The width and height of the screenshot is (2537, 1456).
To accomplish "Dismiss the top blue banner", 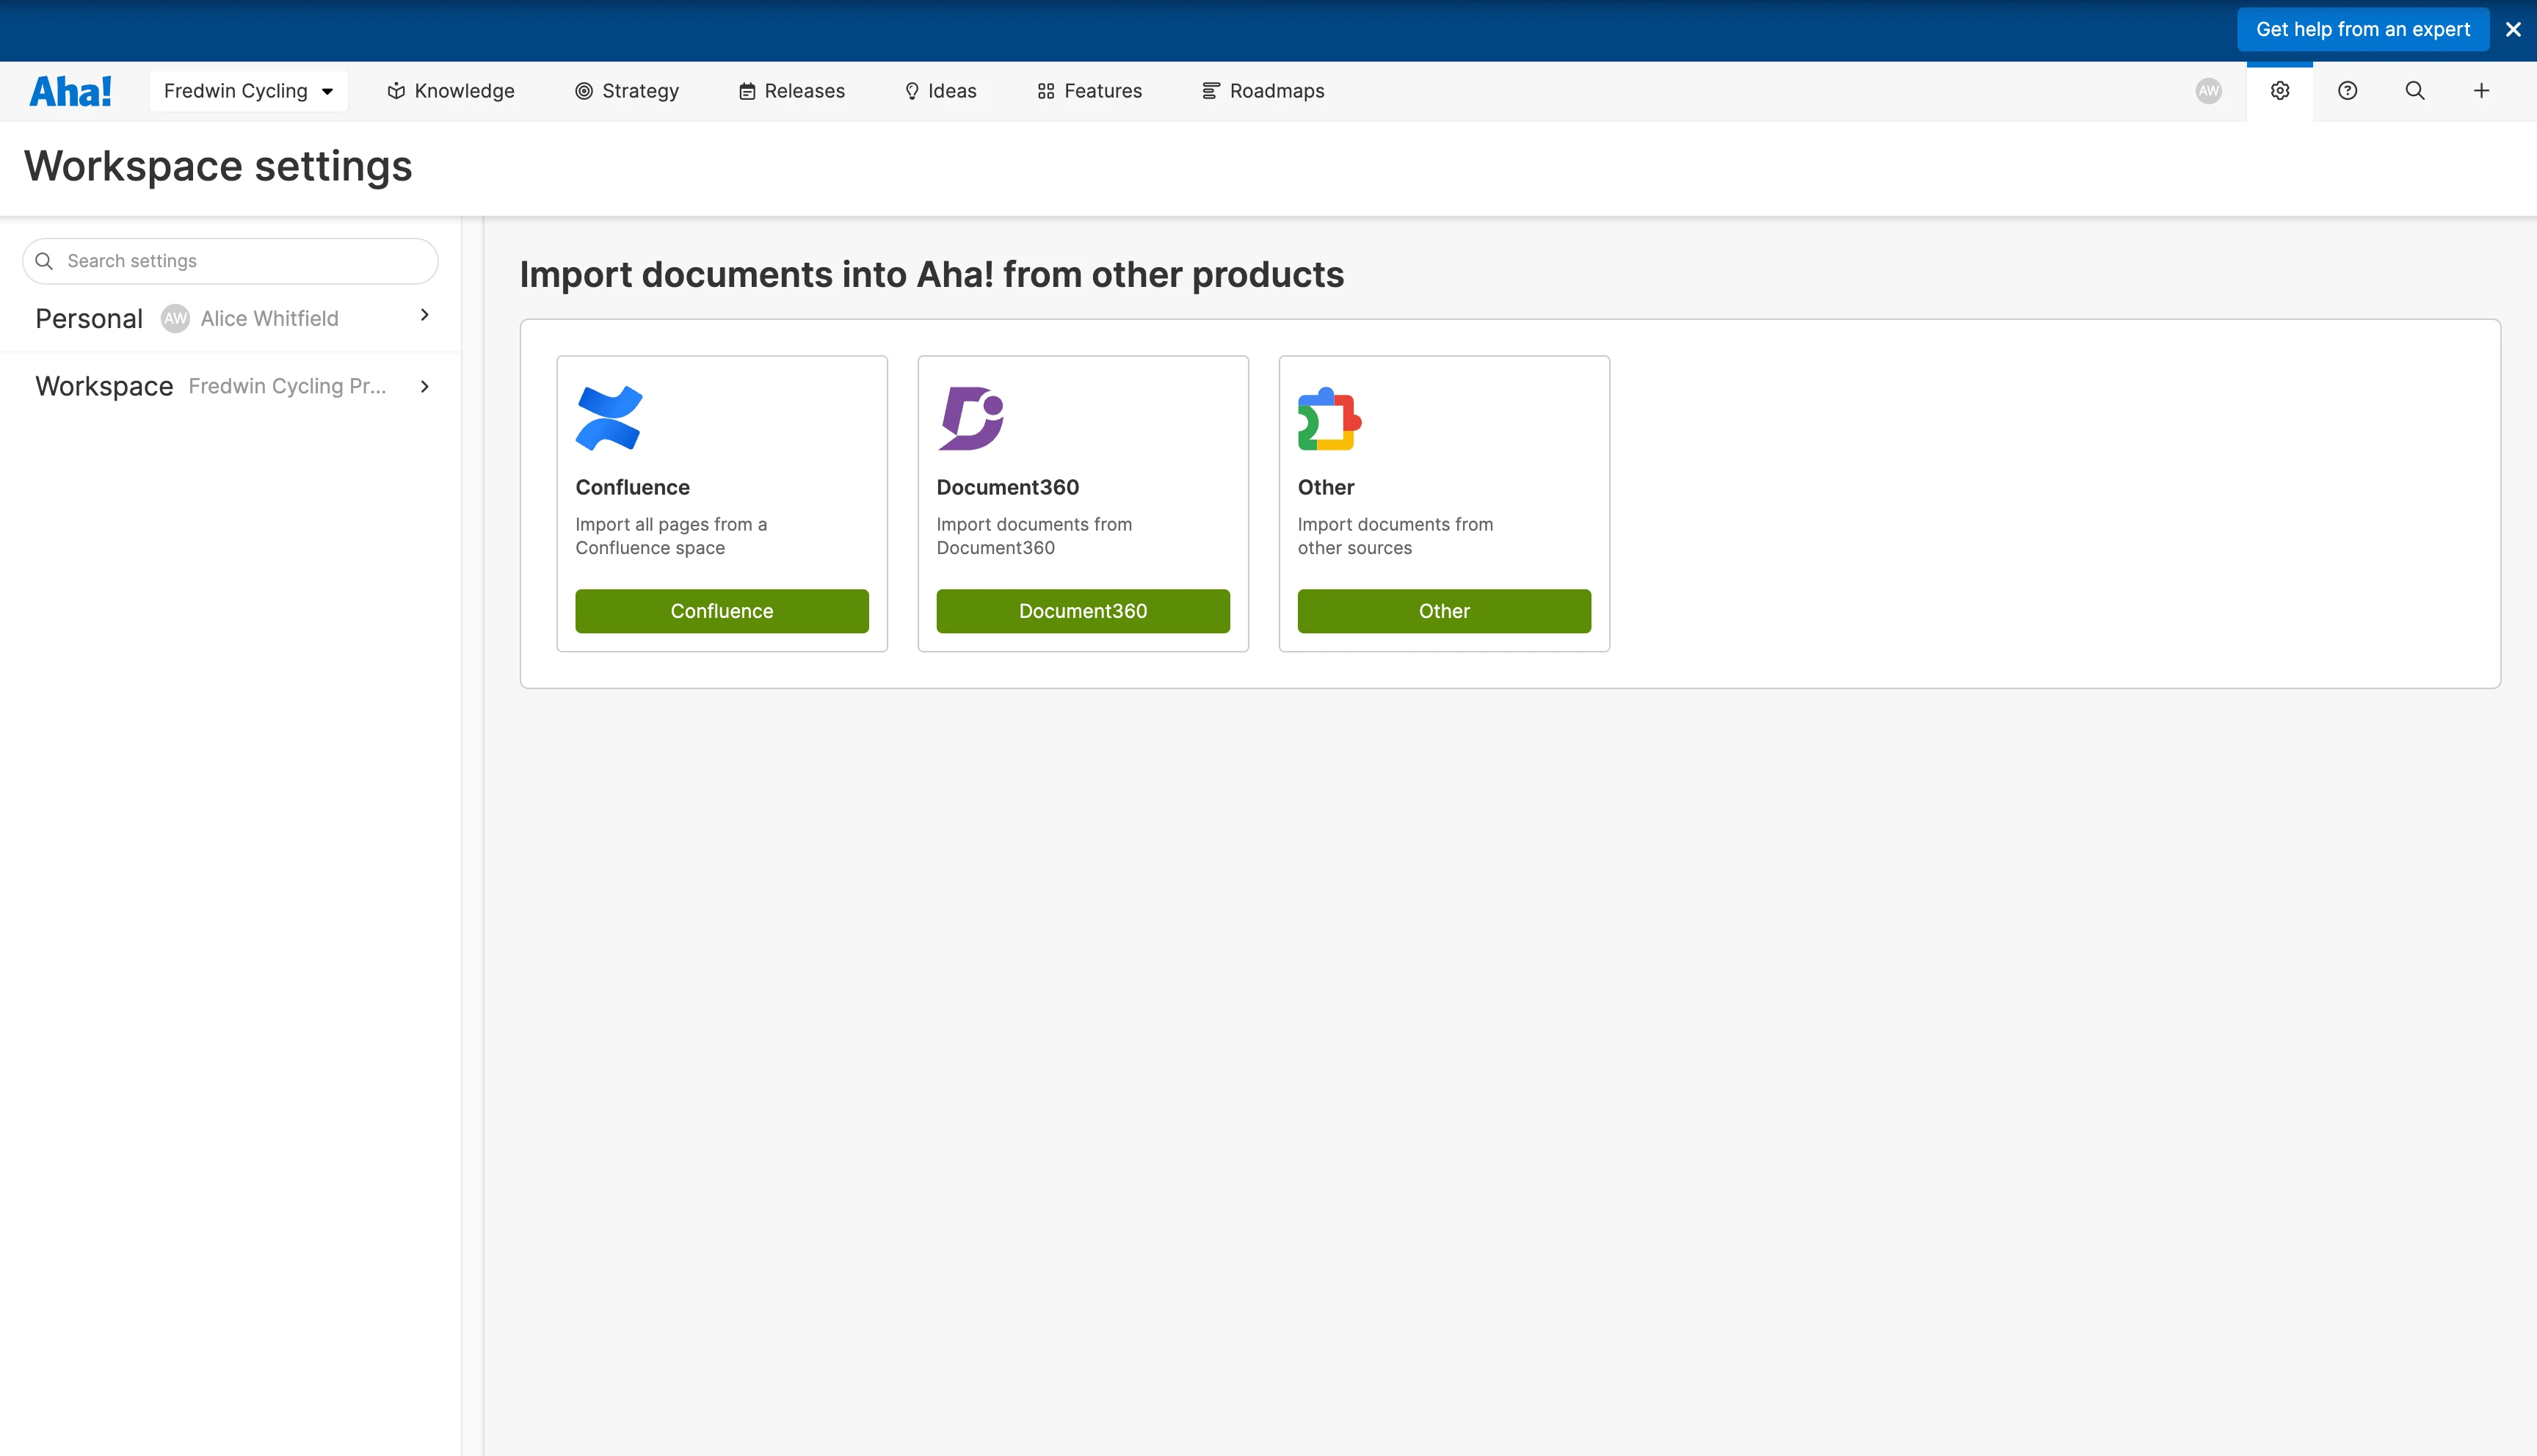I will (x=2513, y=30).
